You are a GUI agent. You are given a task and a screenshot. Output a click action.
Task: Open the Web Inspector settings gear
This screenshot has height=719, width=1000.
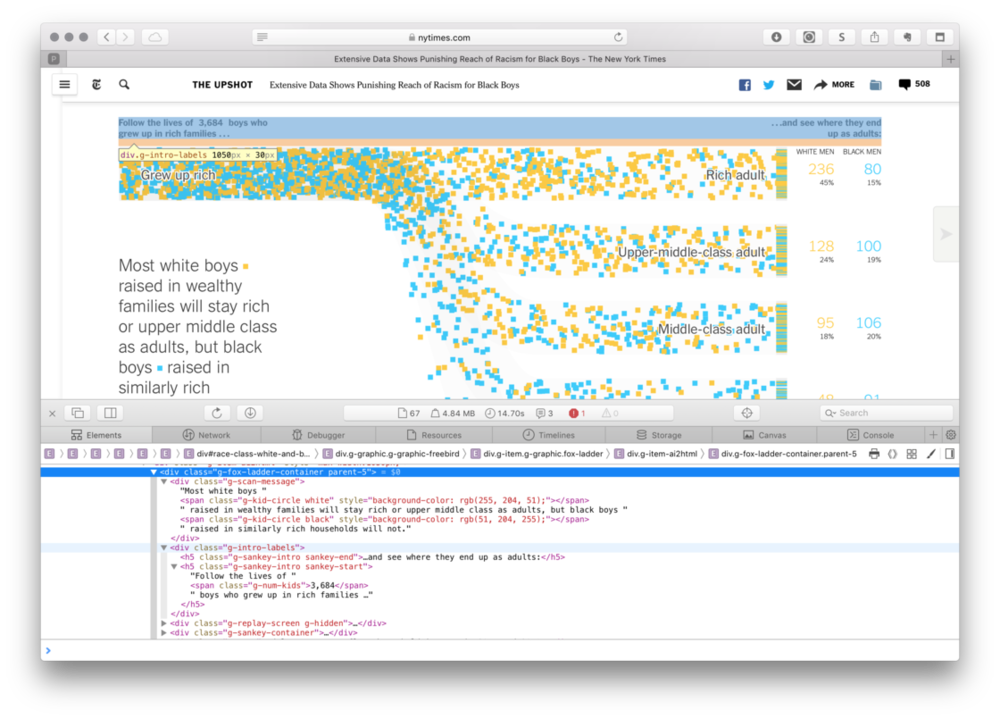click(950, 435)
